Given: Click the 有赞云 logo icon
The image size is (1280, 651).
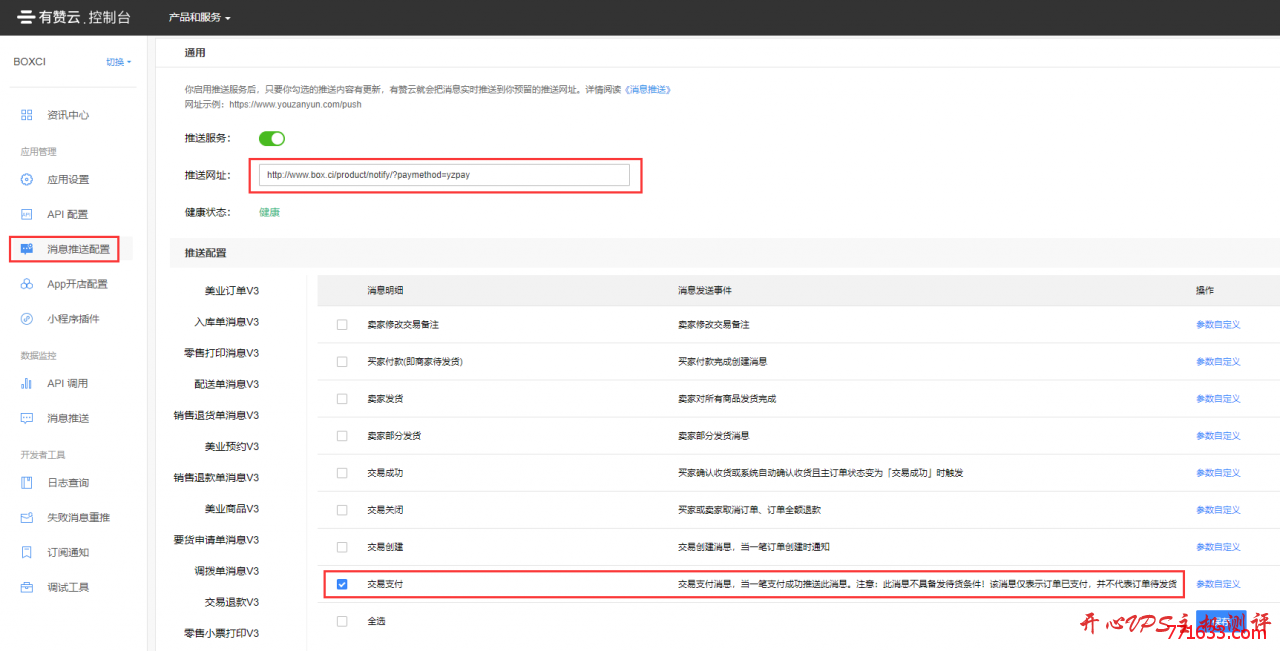Looking at the screenshot, I should click(26, 17).
